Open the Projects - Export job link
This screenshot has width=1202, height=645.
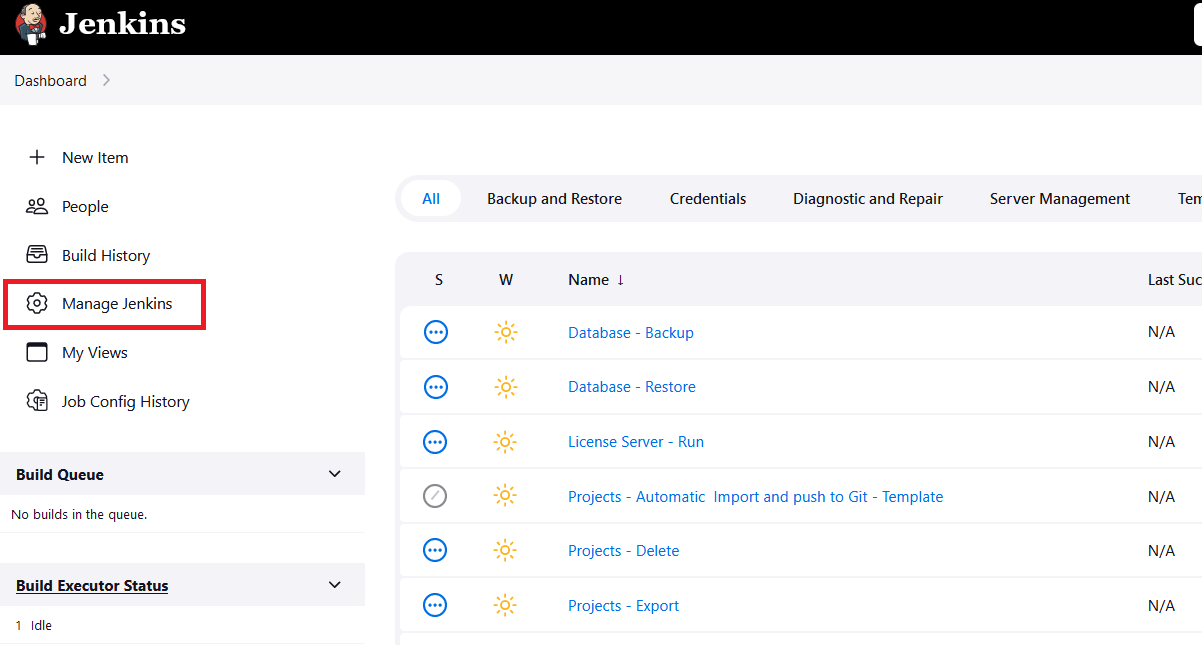[x=623, y=606]
